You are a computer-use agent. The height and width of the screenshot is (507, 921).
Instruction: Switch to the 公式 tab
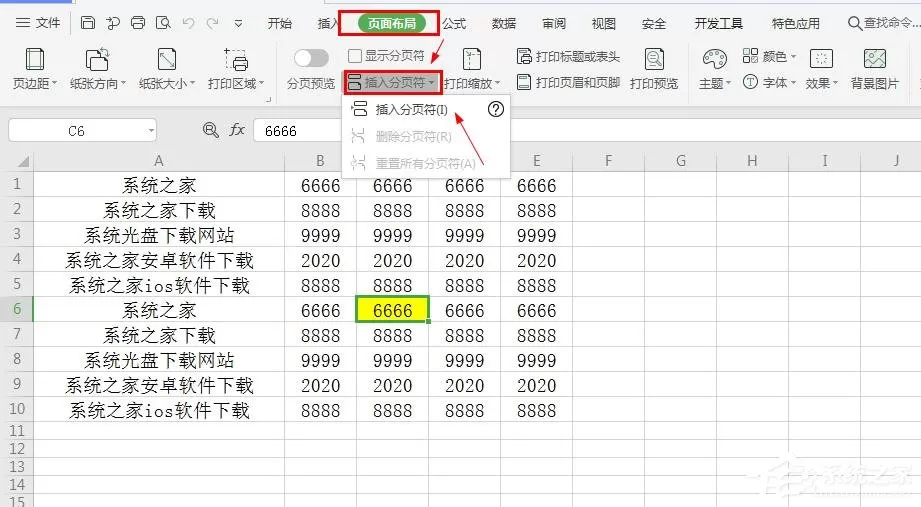(x=454, y=23)
